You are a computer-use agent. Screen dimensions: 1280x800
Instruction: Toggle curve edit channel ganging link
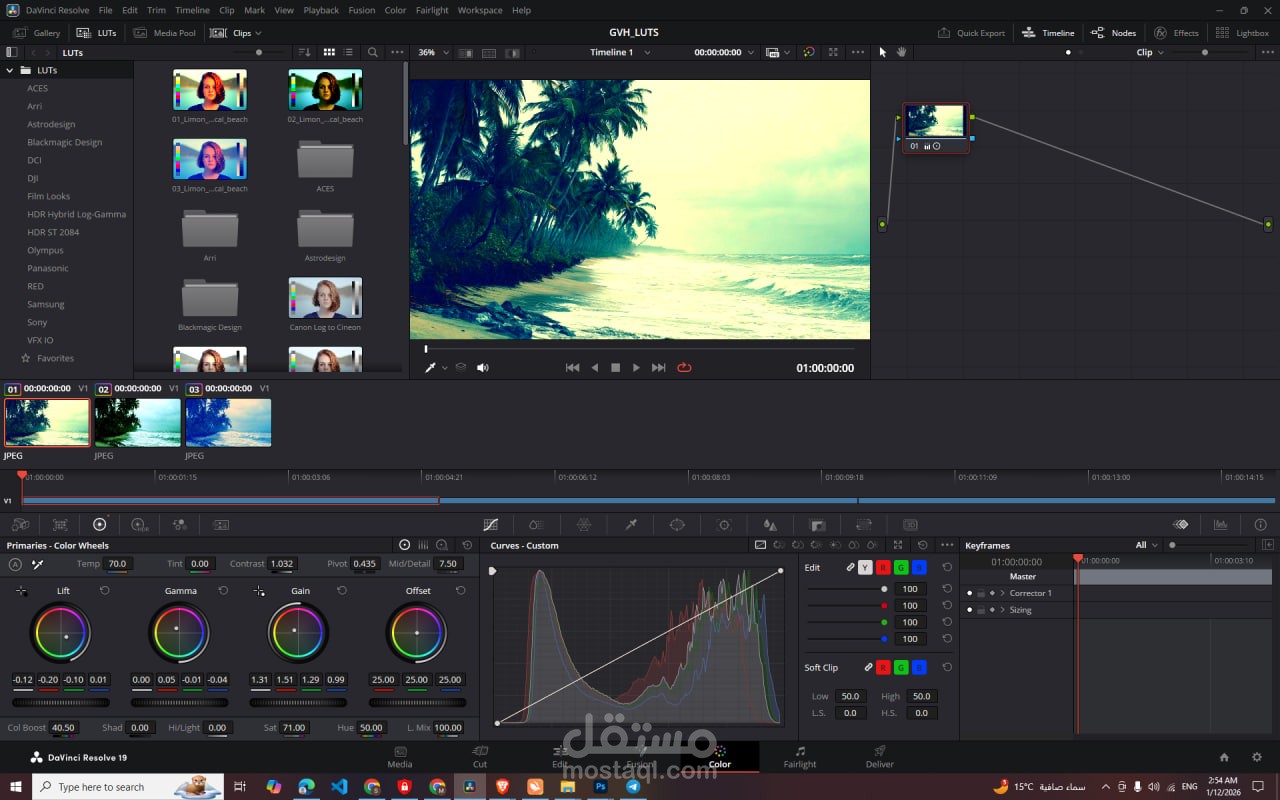coord(850,567)
